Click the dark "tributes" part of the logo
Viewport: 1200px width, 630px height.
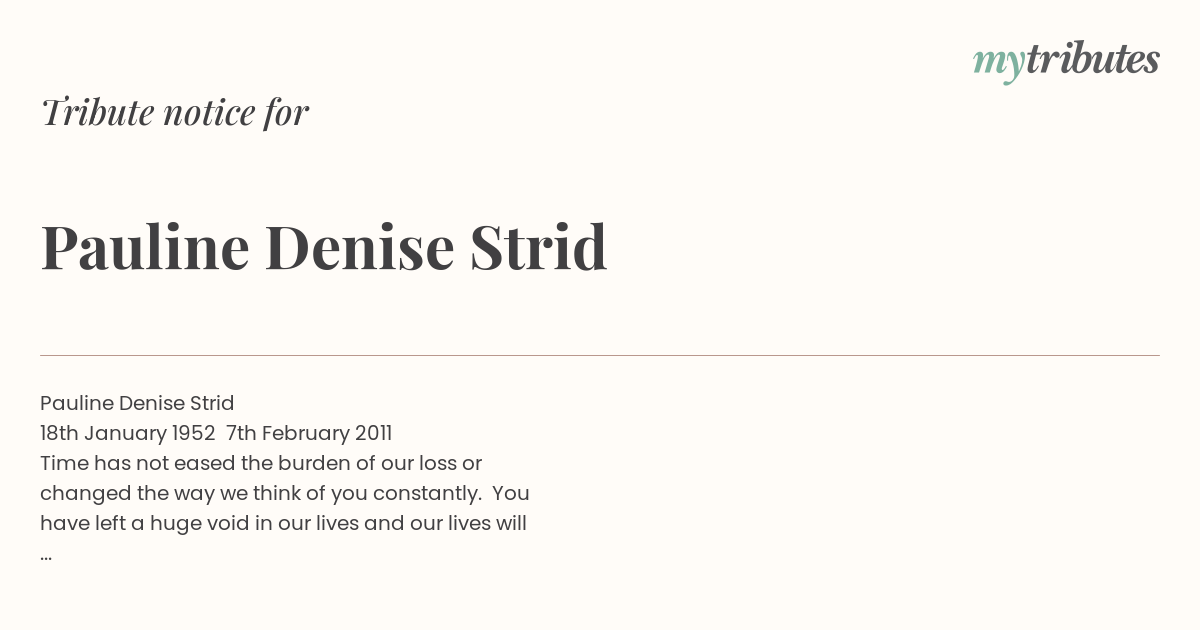point(1093,59)
